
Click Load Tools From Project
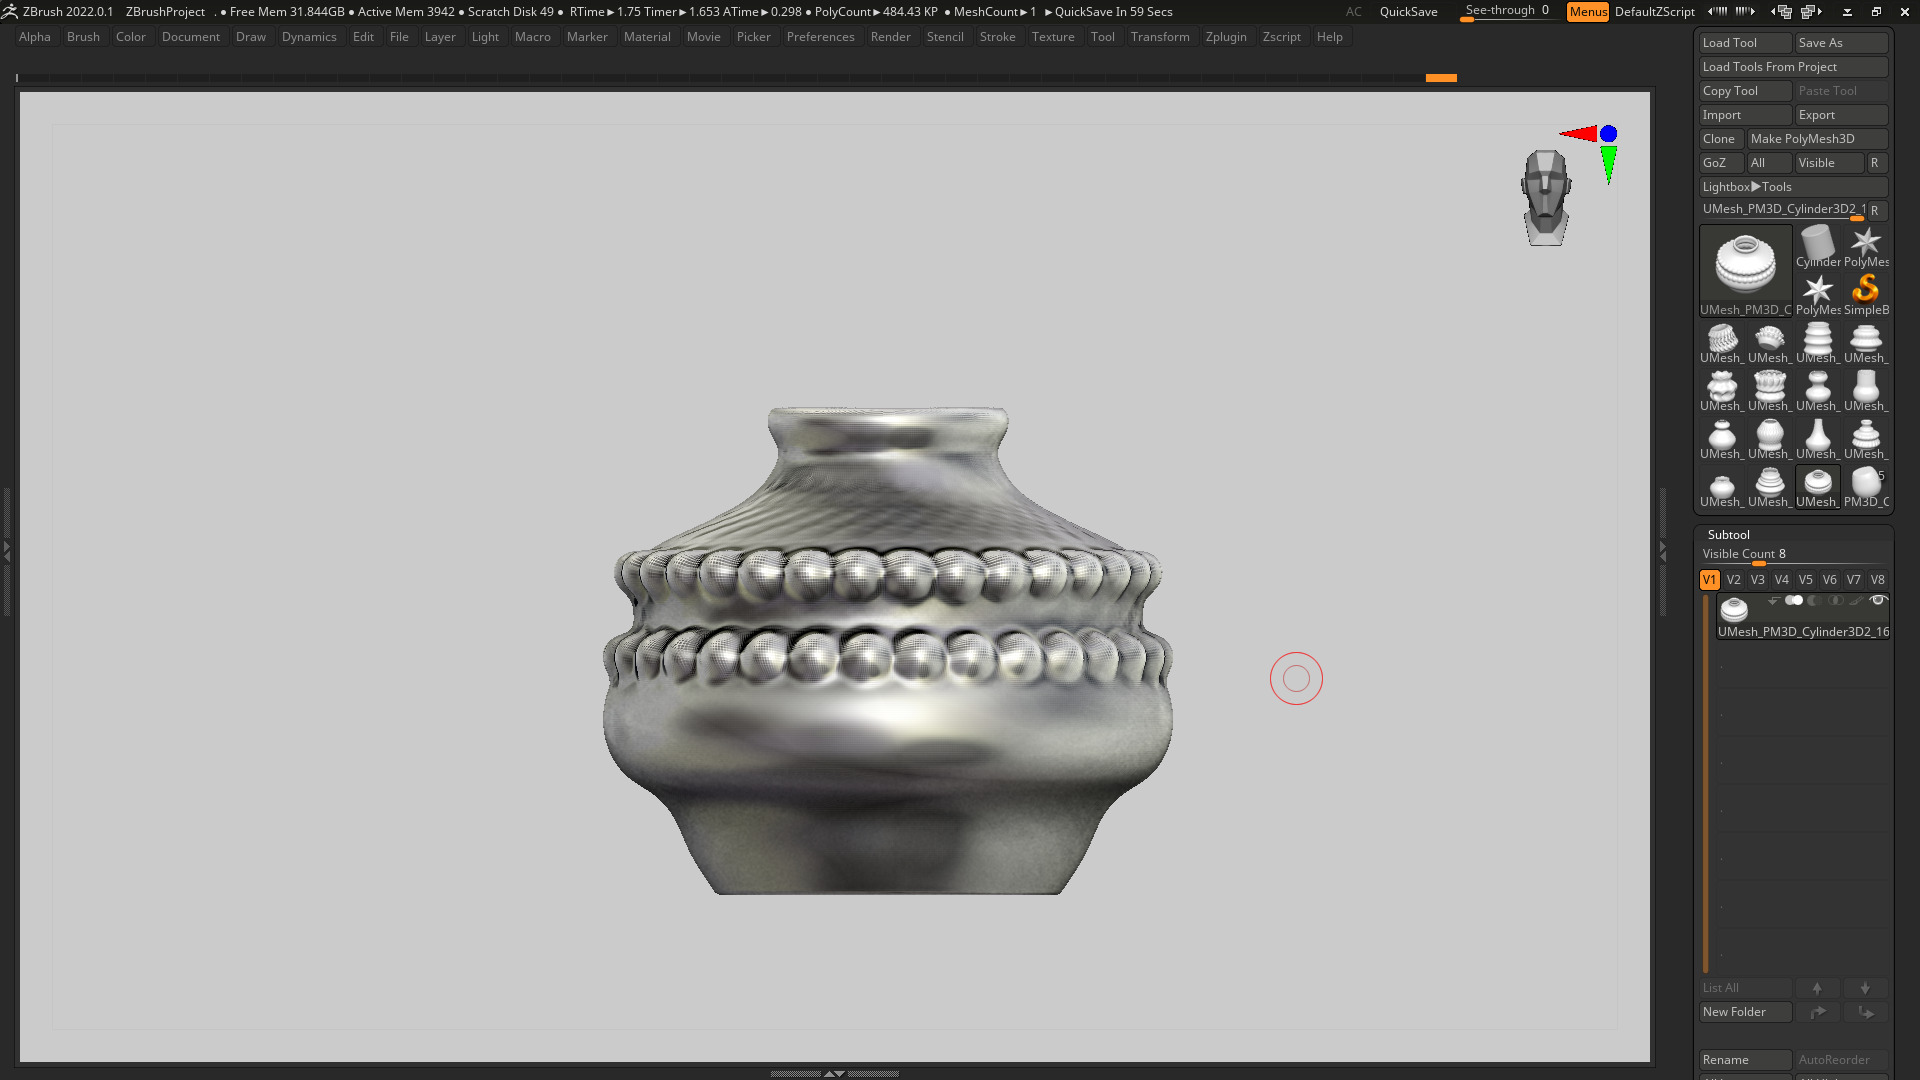[1793, 67]
